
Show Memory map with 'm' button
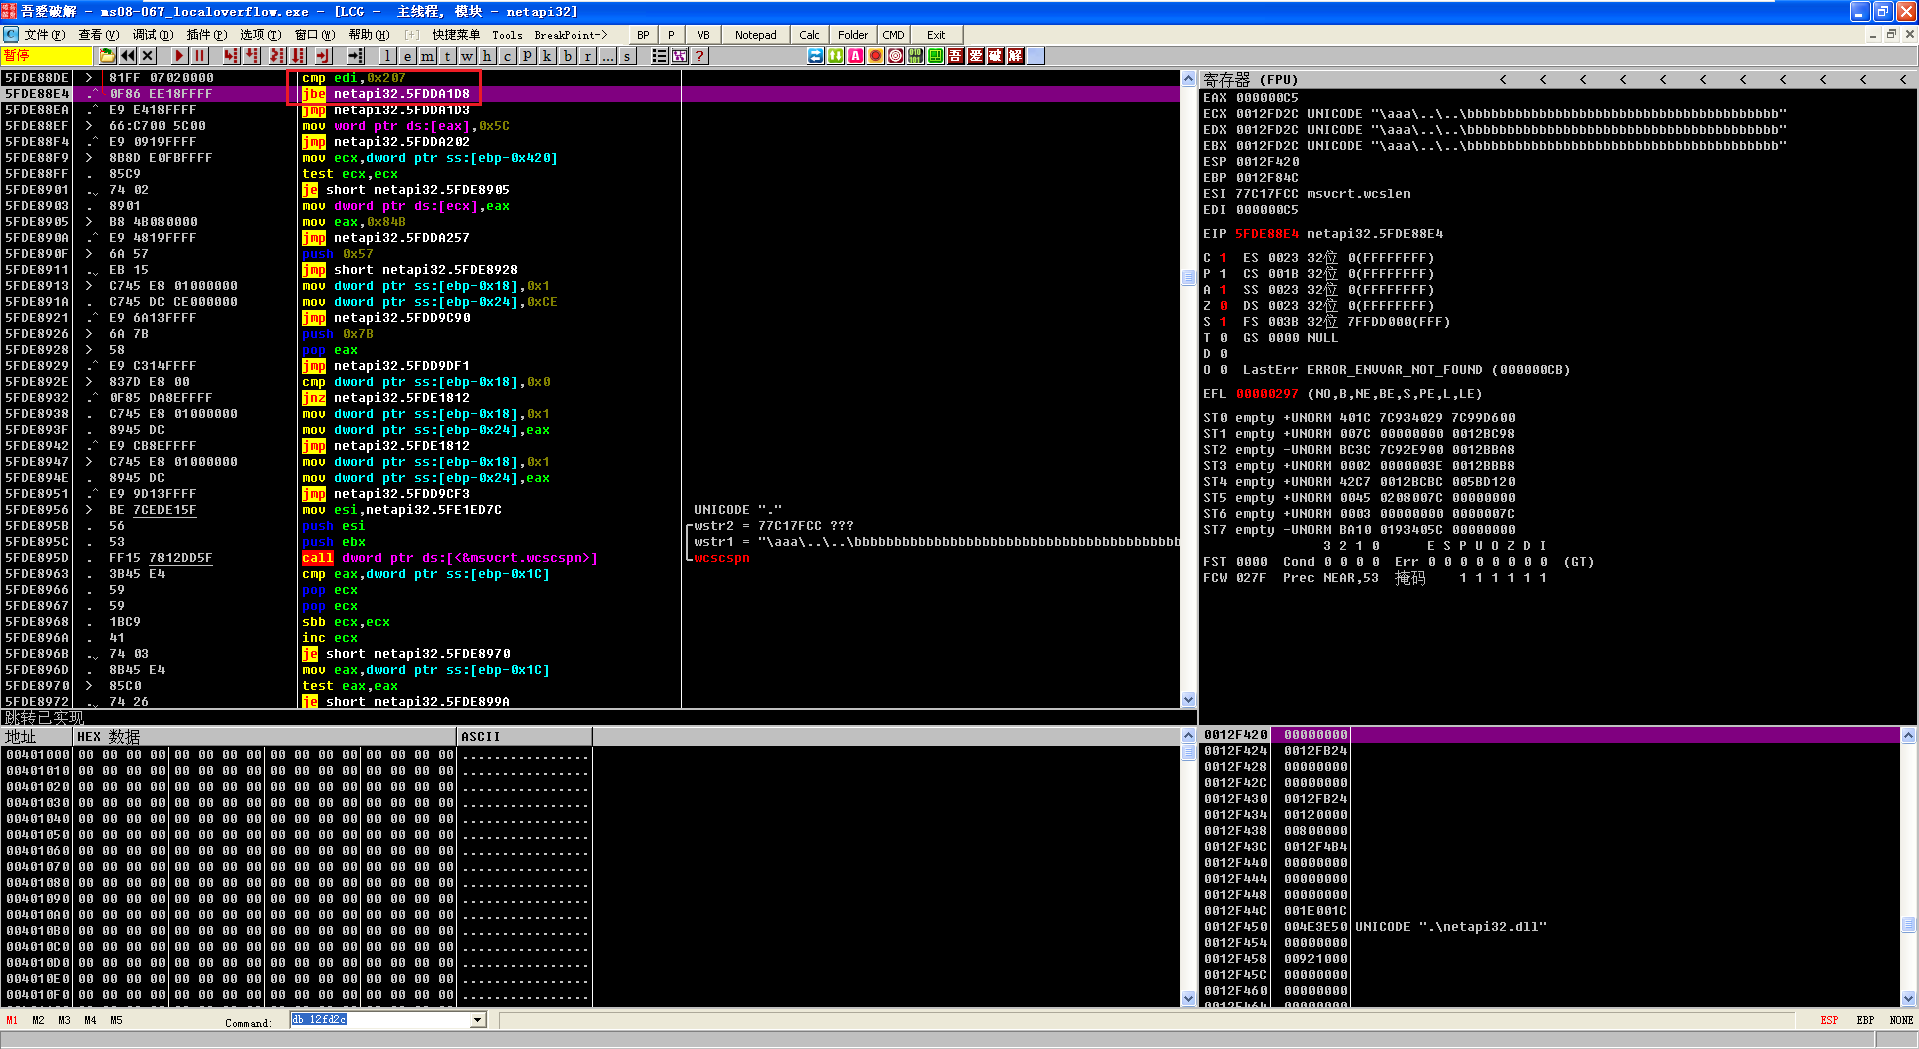pos(427,56)
